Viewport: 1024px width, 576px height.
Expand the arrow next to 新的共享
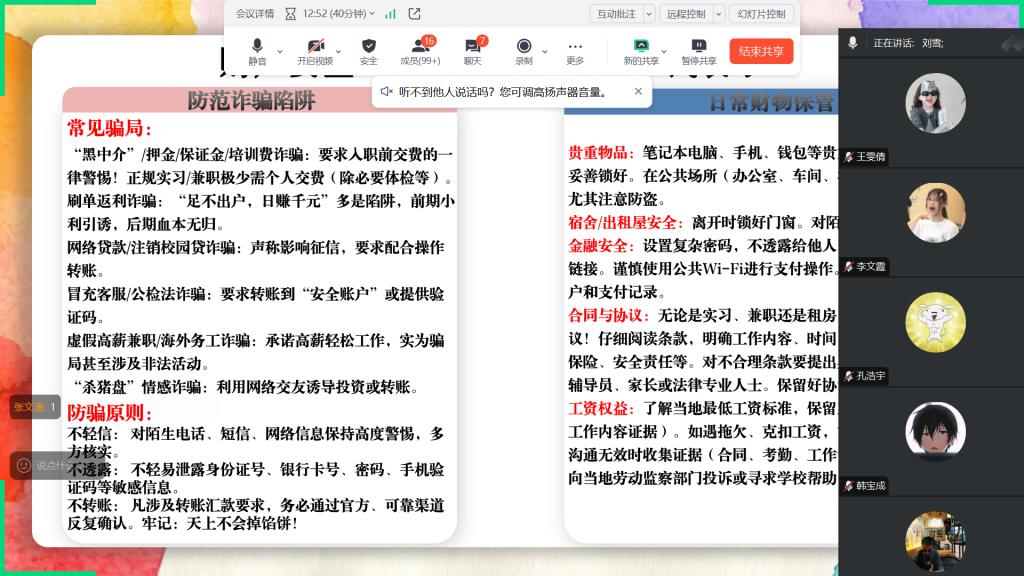[664, 51]
